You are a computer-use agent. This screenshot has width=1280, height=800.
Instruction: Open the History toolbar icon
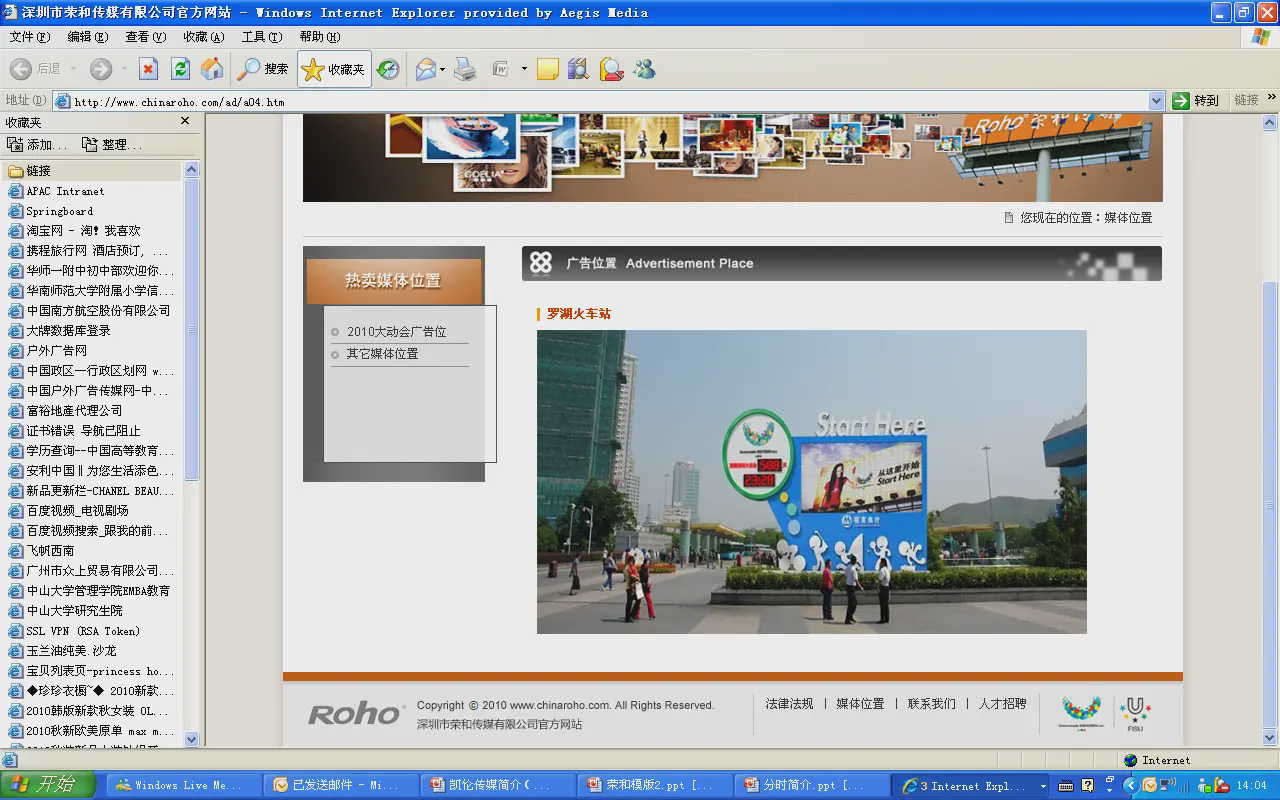coord(388,69)
